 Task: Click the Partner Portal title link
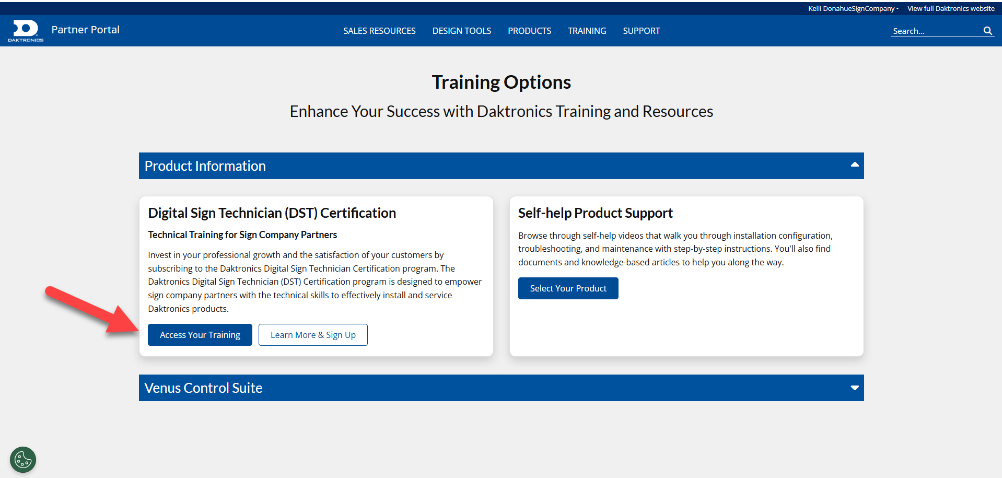85,30
